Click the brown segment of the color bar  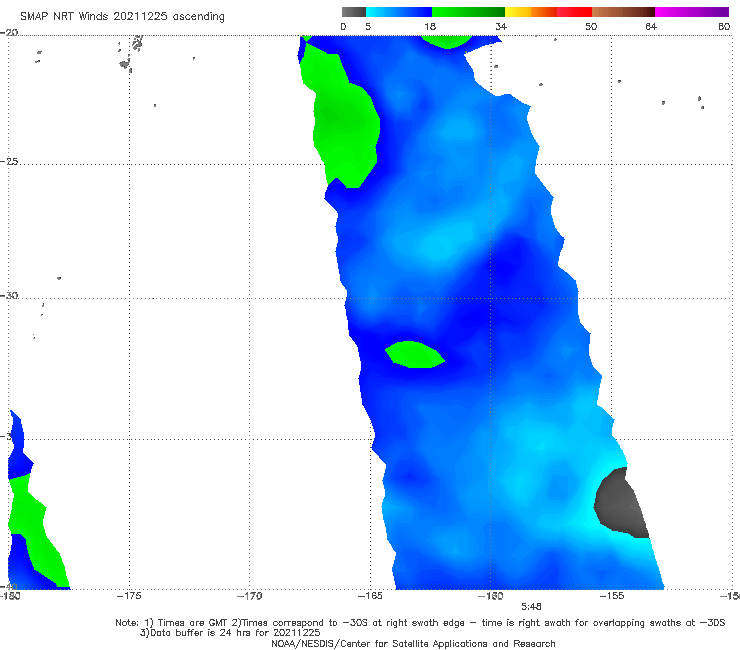[x=623, y=12]
